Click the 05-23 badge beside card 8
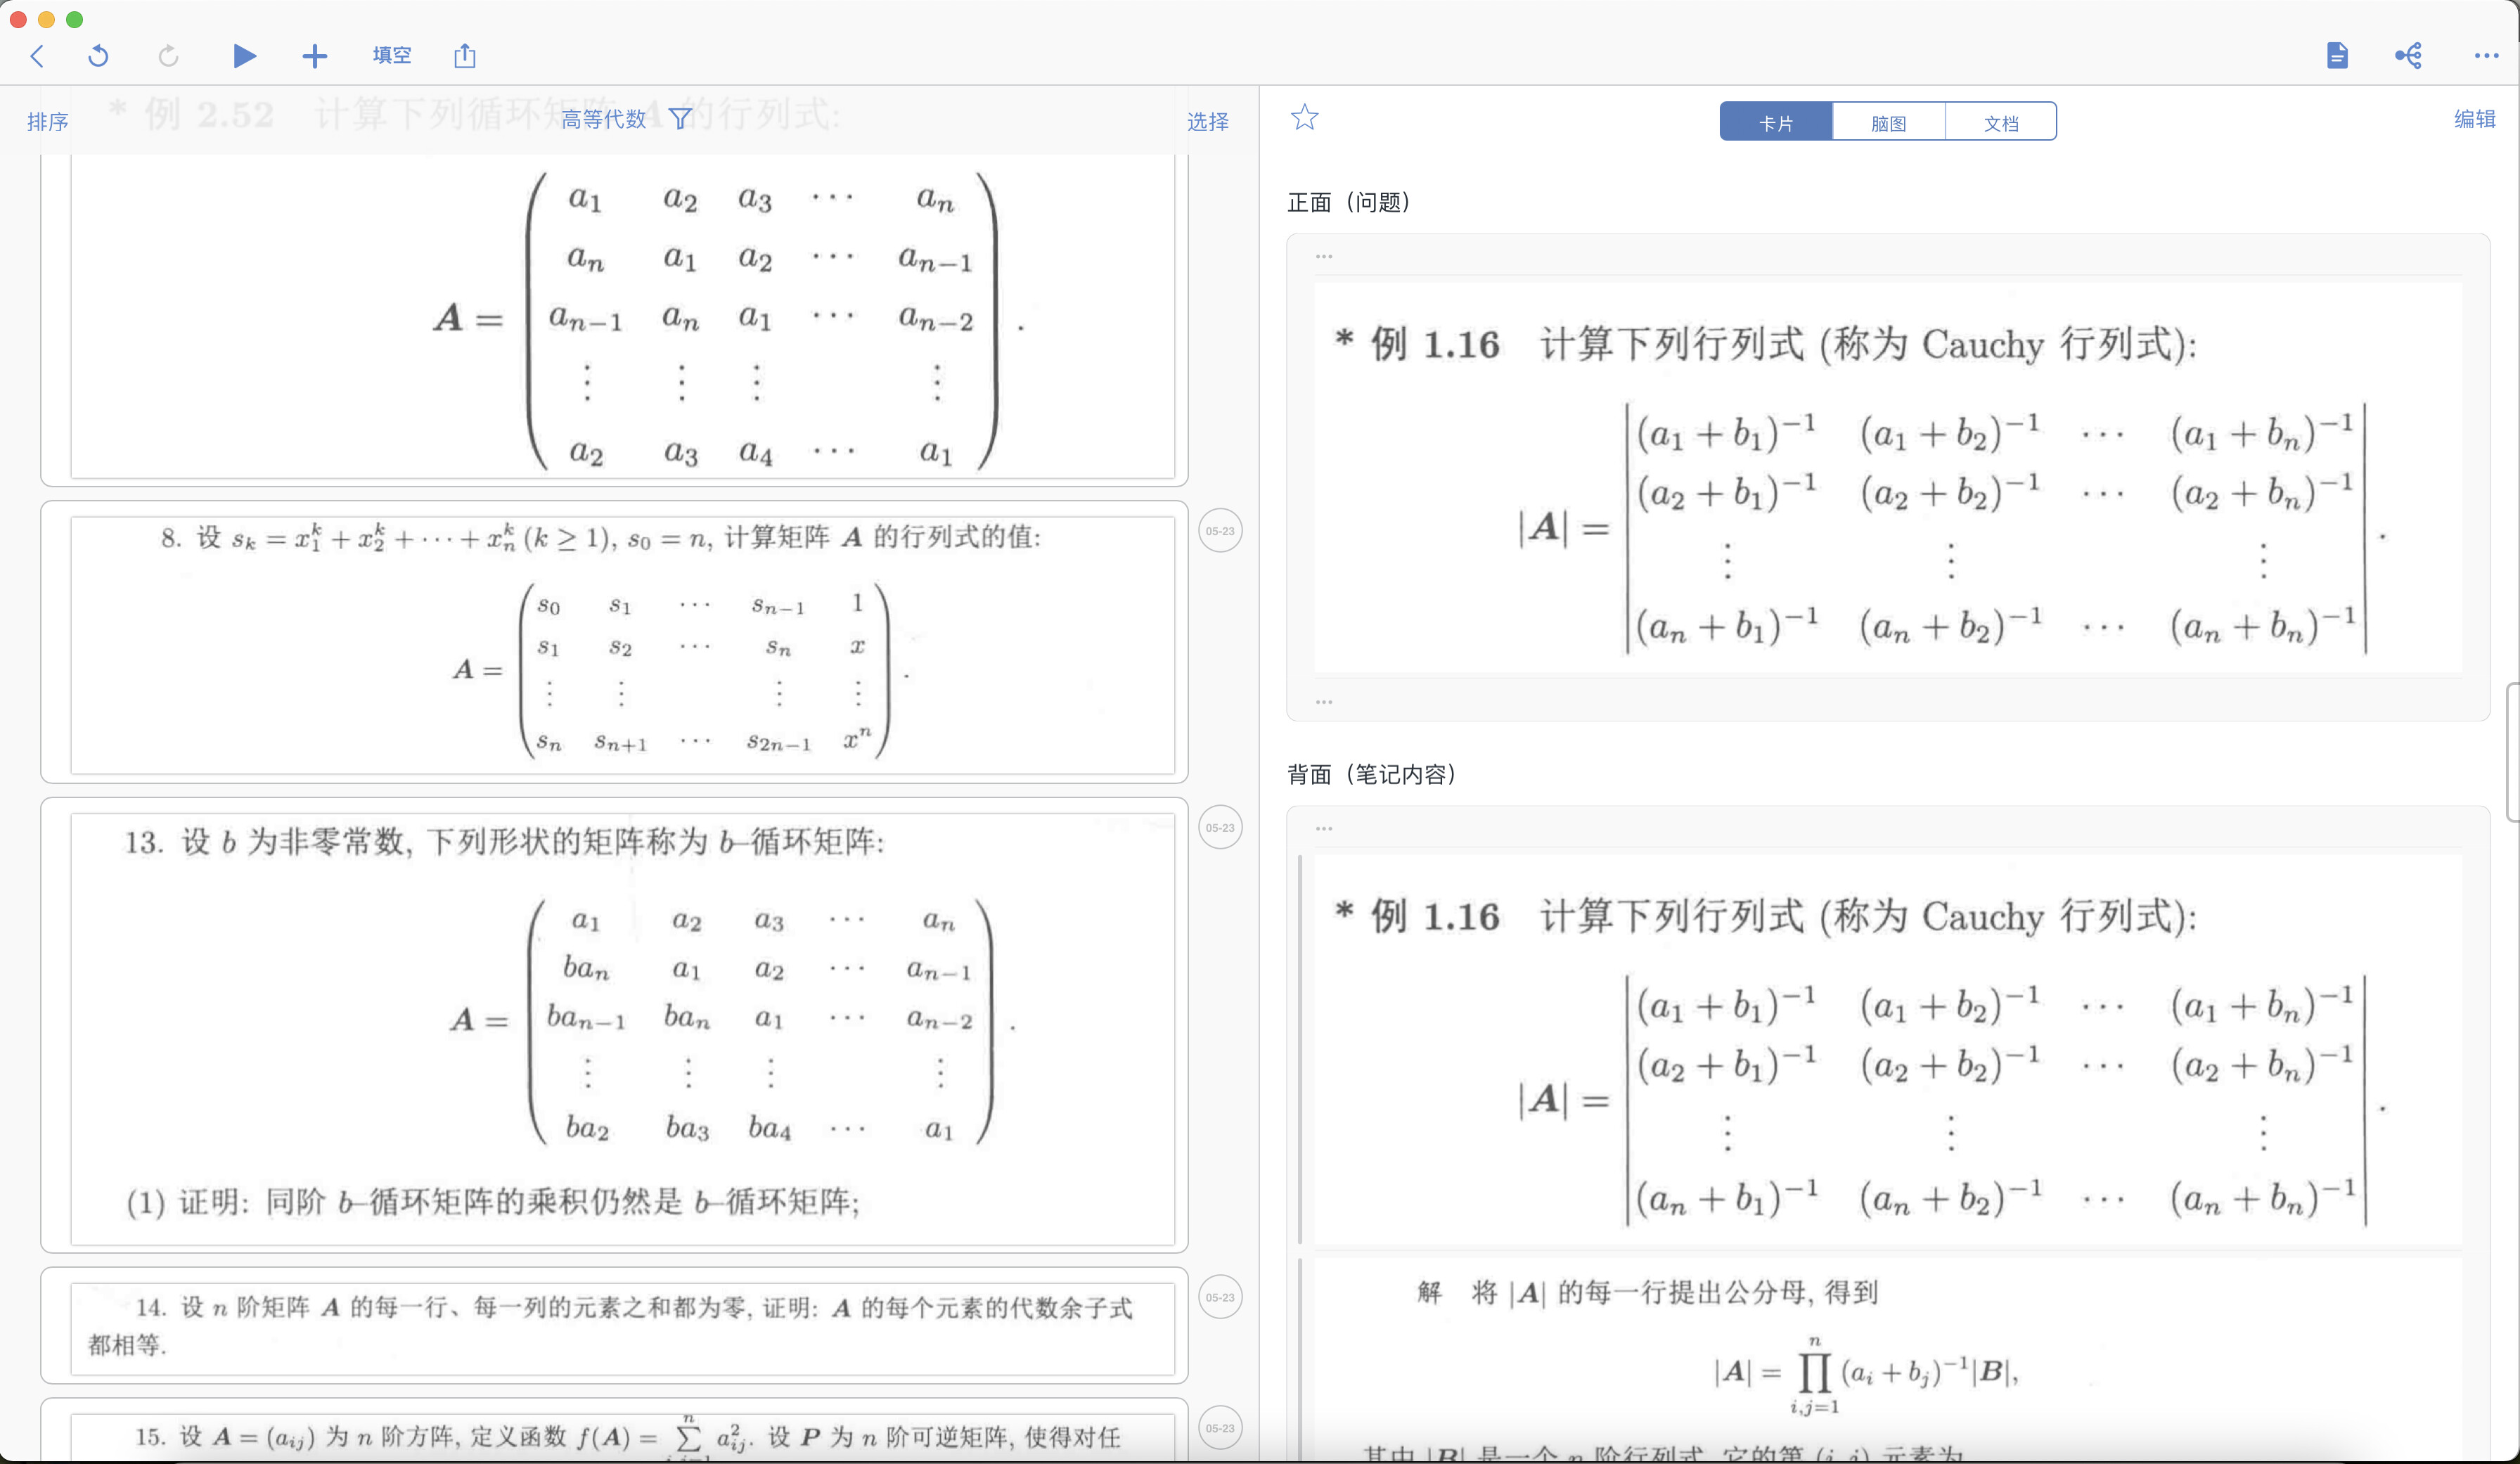The image size is (2520, 1464). [1220, 531]
